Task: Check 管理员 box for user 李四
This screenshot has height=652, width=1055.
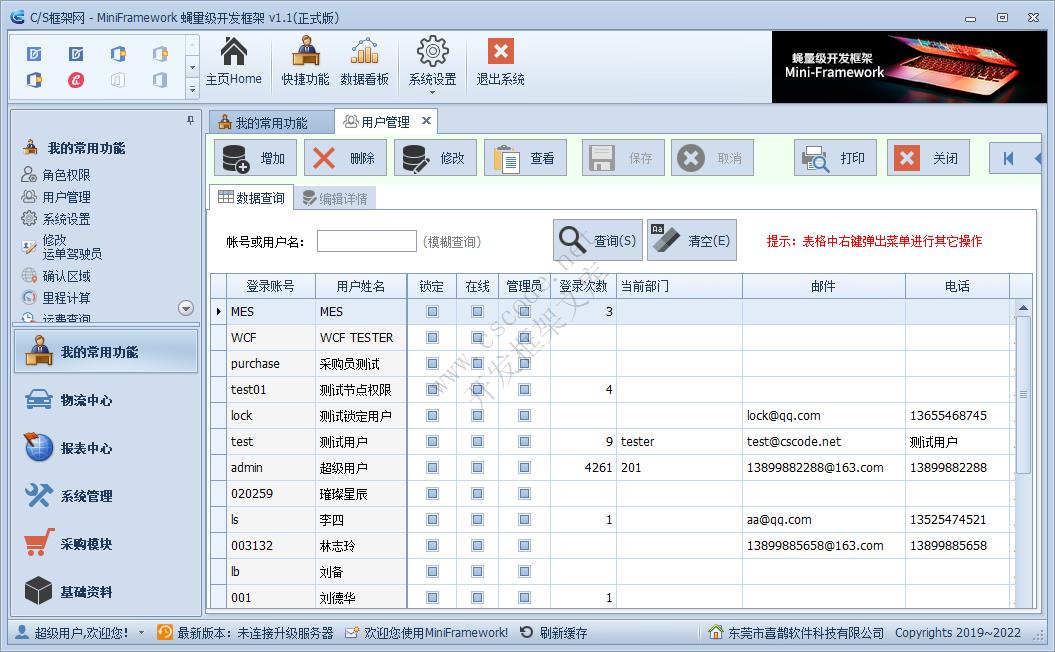Action: pos(524,519)
